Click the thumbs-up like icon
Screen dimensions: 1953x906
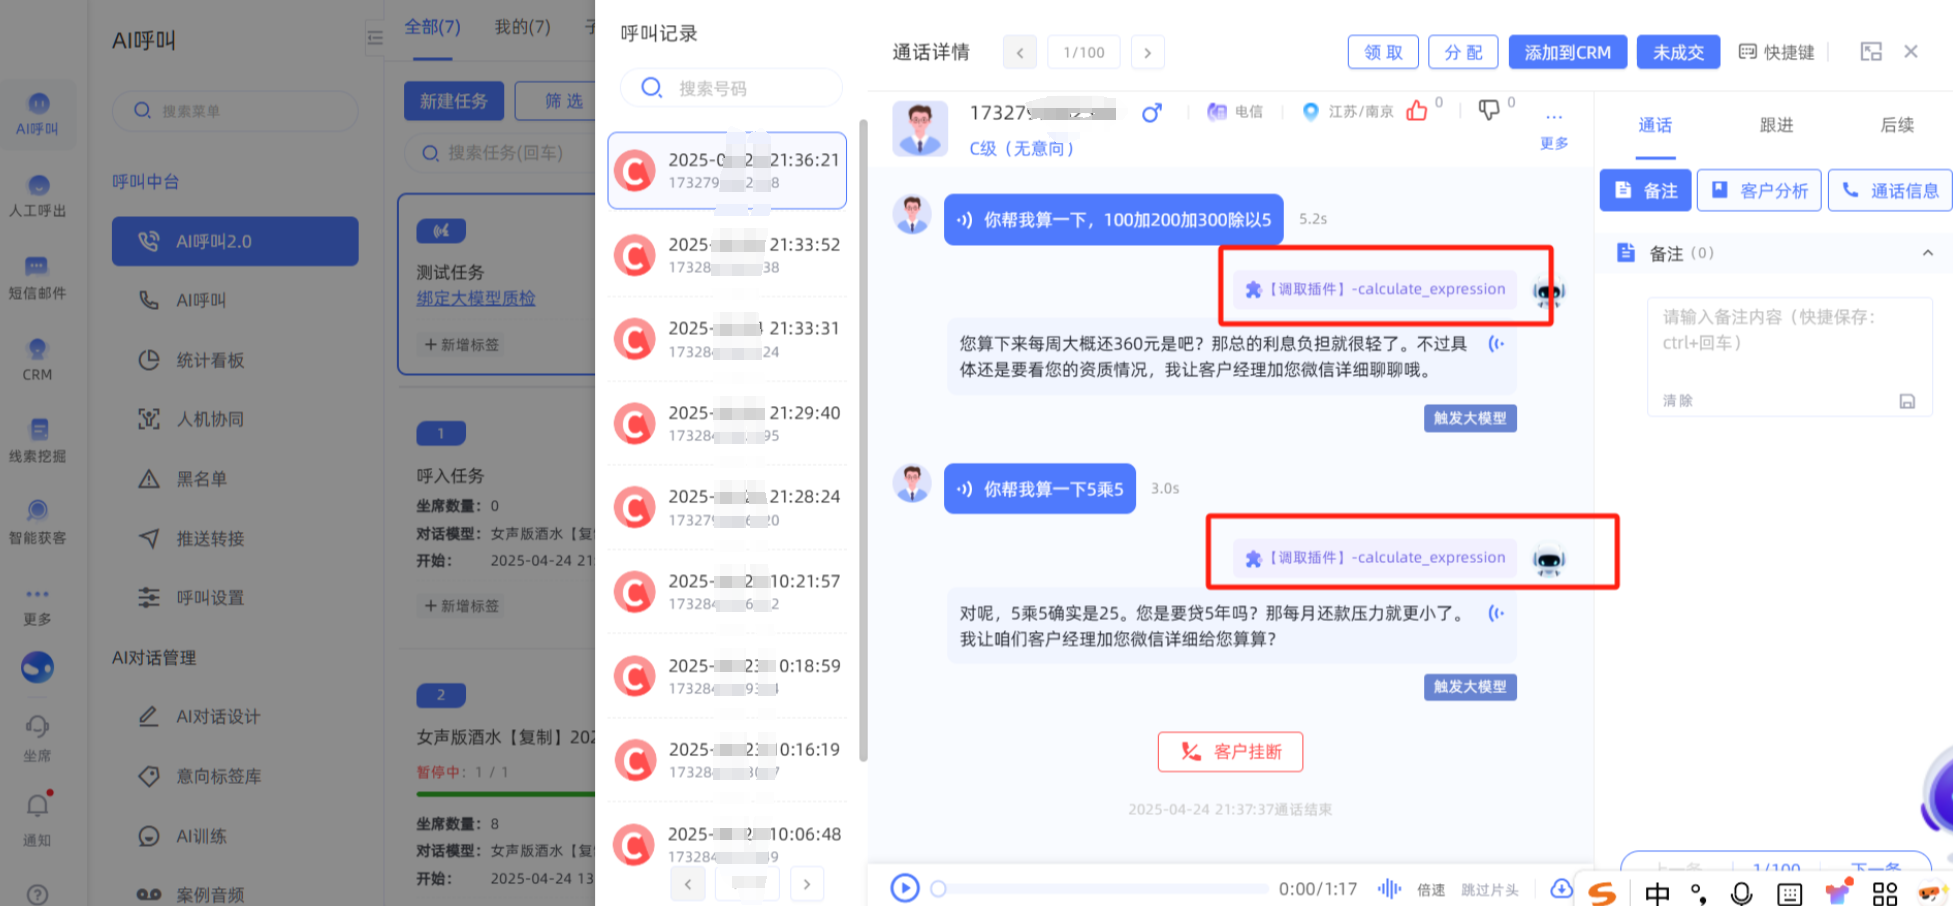click(x=1416, y=111)
